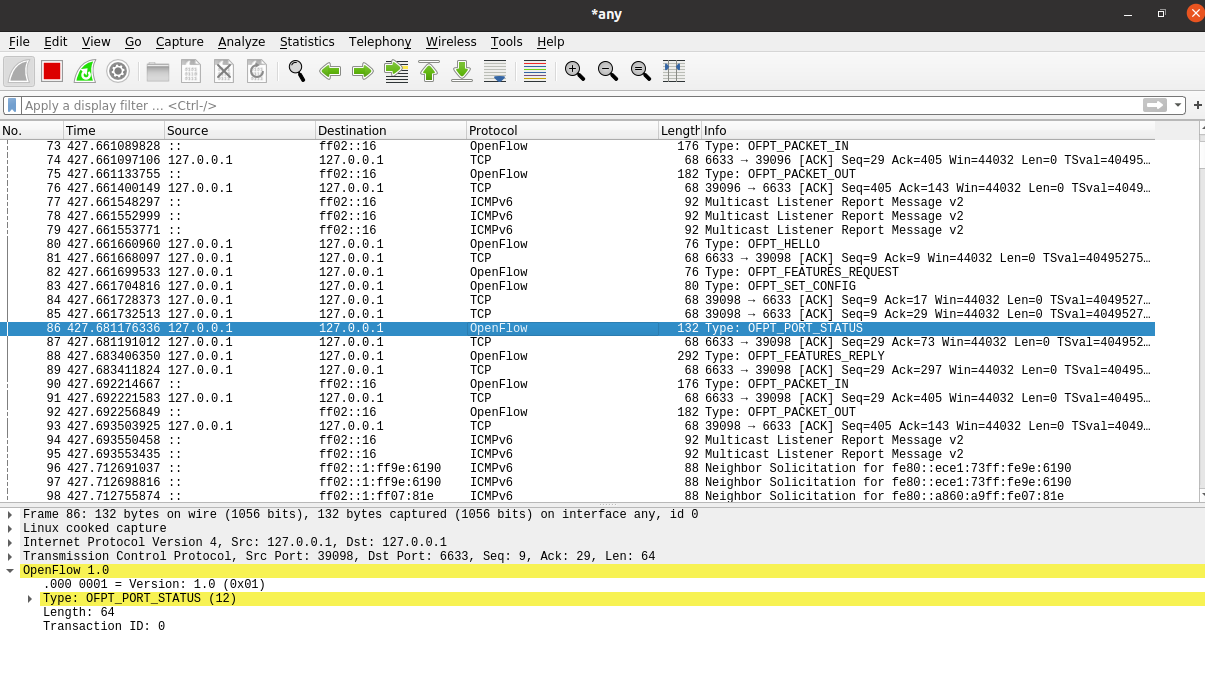1205x686 pixels.
Task: Open the Capture menu
Action: coord(180,42)
